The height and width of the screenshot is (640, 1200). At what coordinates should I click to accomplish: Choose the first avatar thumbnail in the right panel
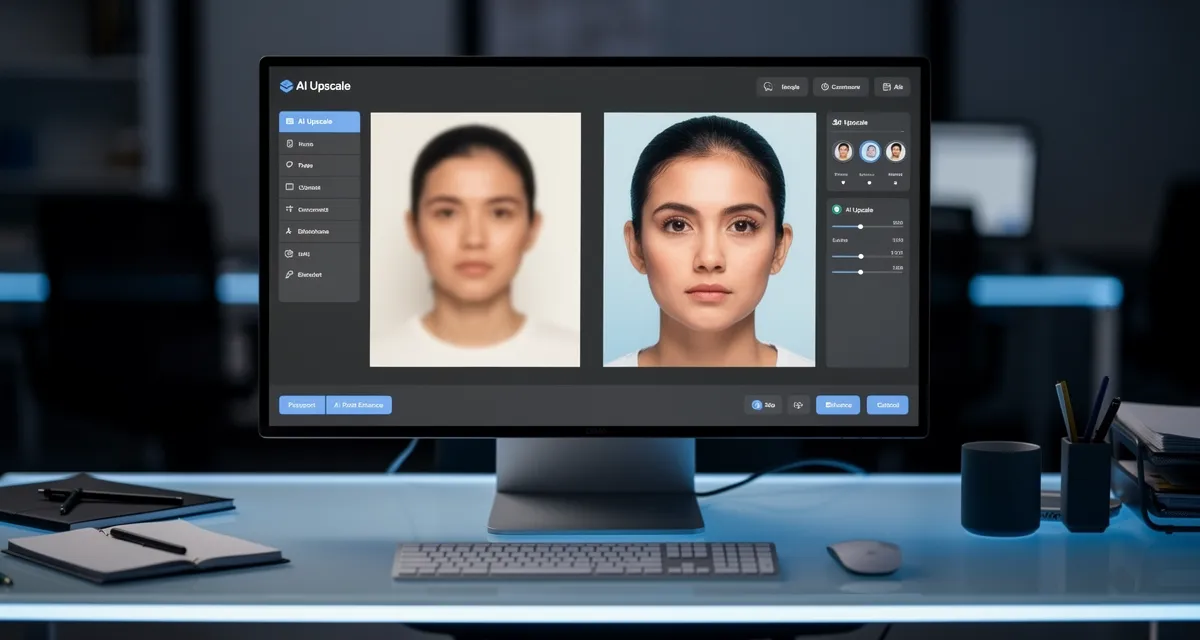(x=843, y=152)
